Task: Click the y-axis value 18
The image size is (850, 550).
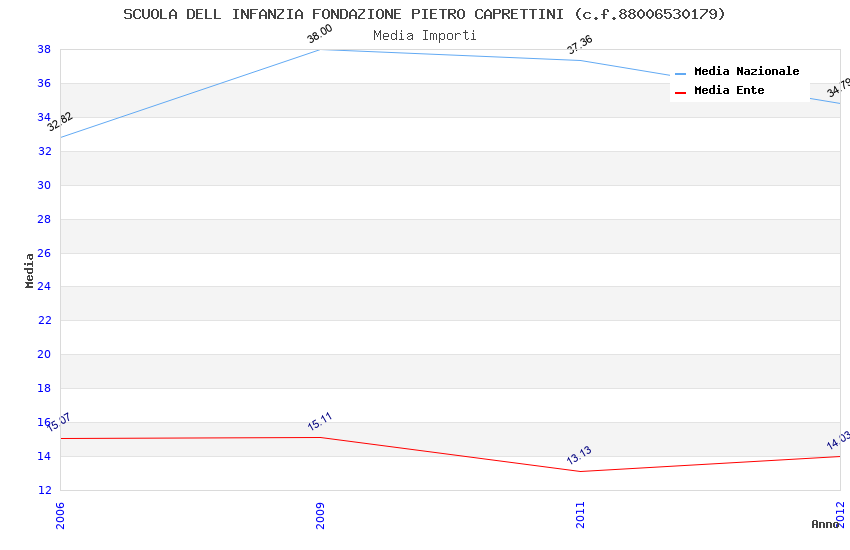Action: coord(44,388)
